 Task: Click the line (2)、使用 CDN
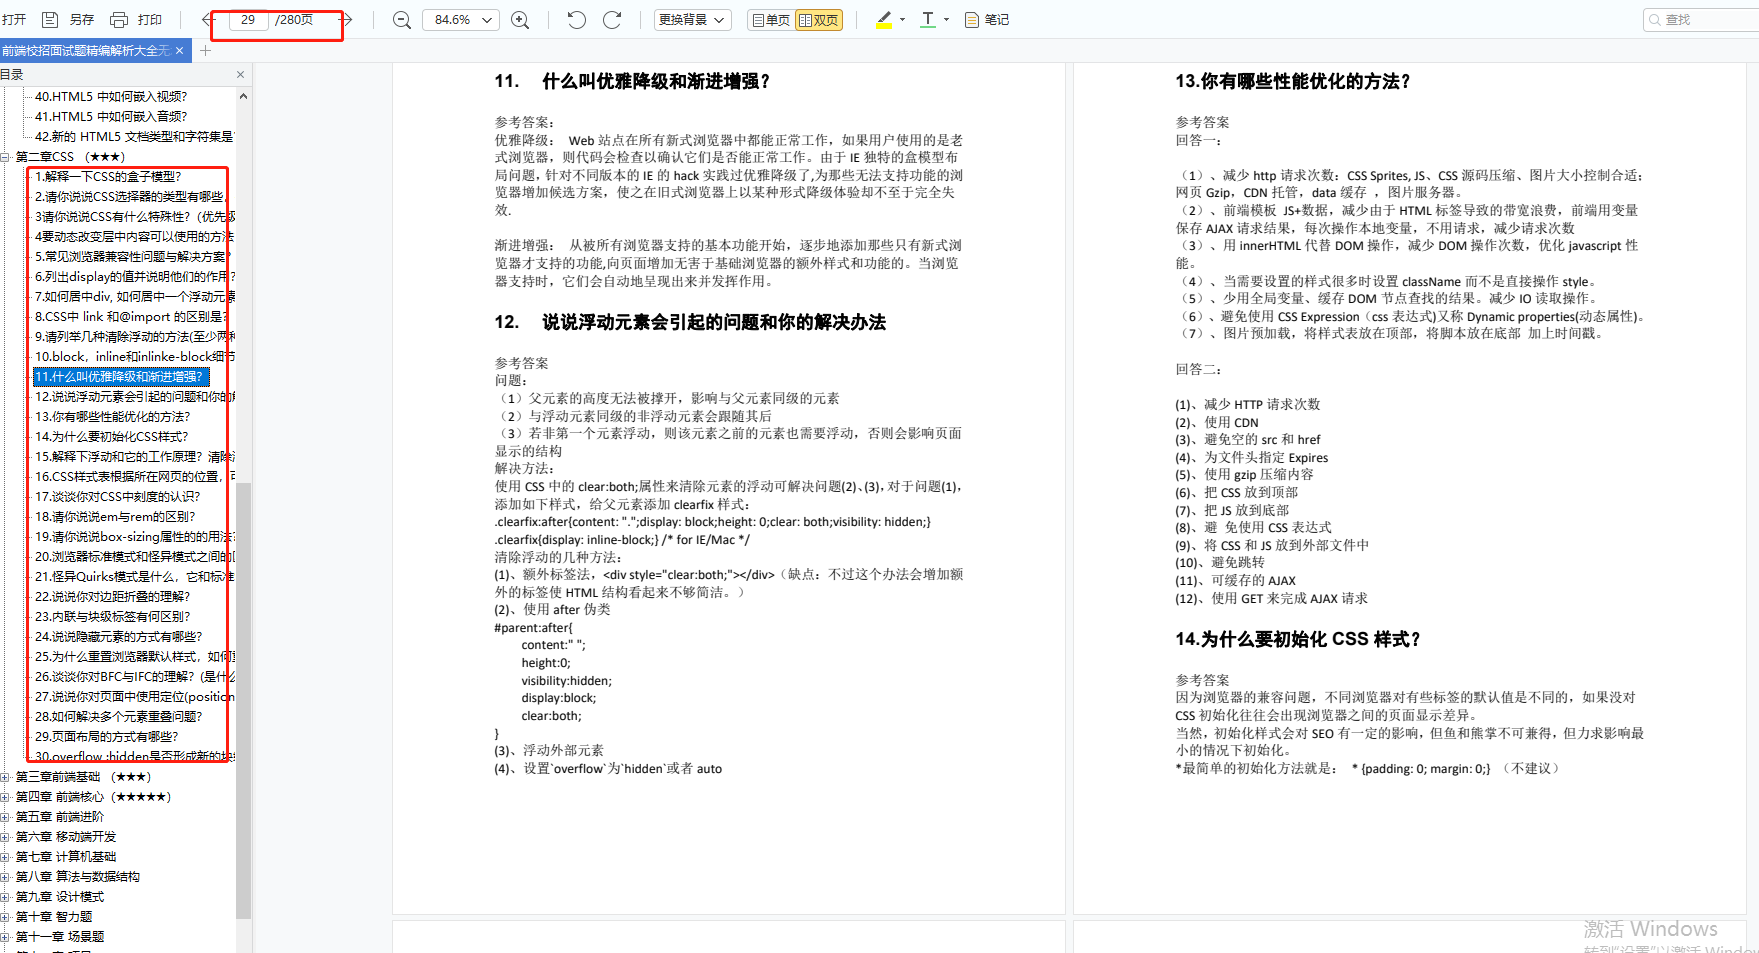(1216, 422)
